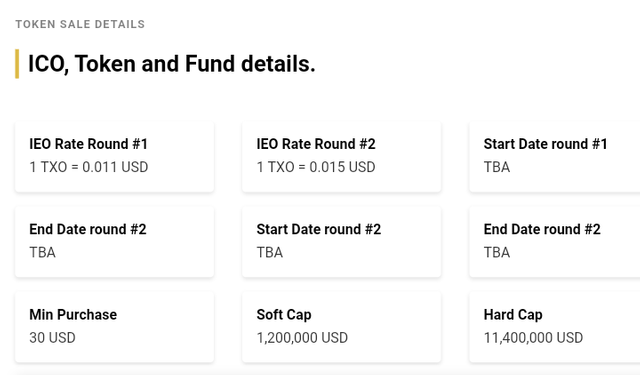Image resolution: width=640 pixels, height=375 pixels.
Task: Click the TOKEN SALE DETAILS label
Action: click(x=80, y=24)
